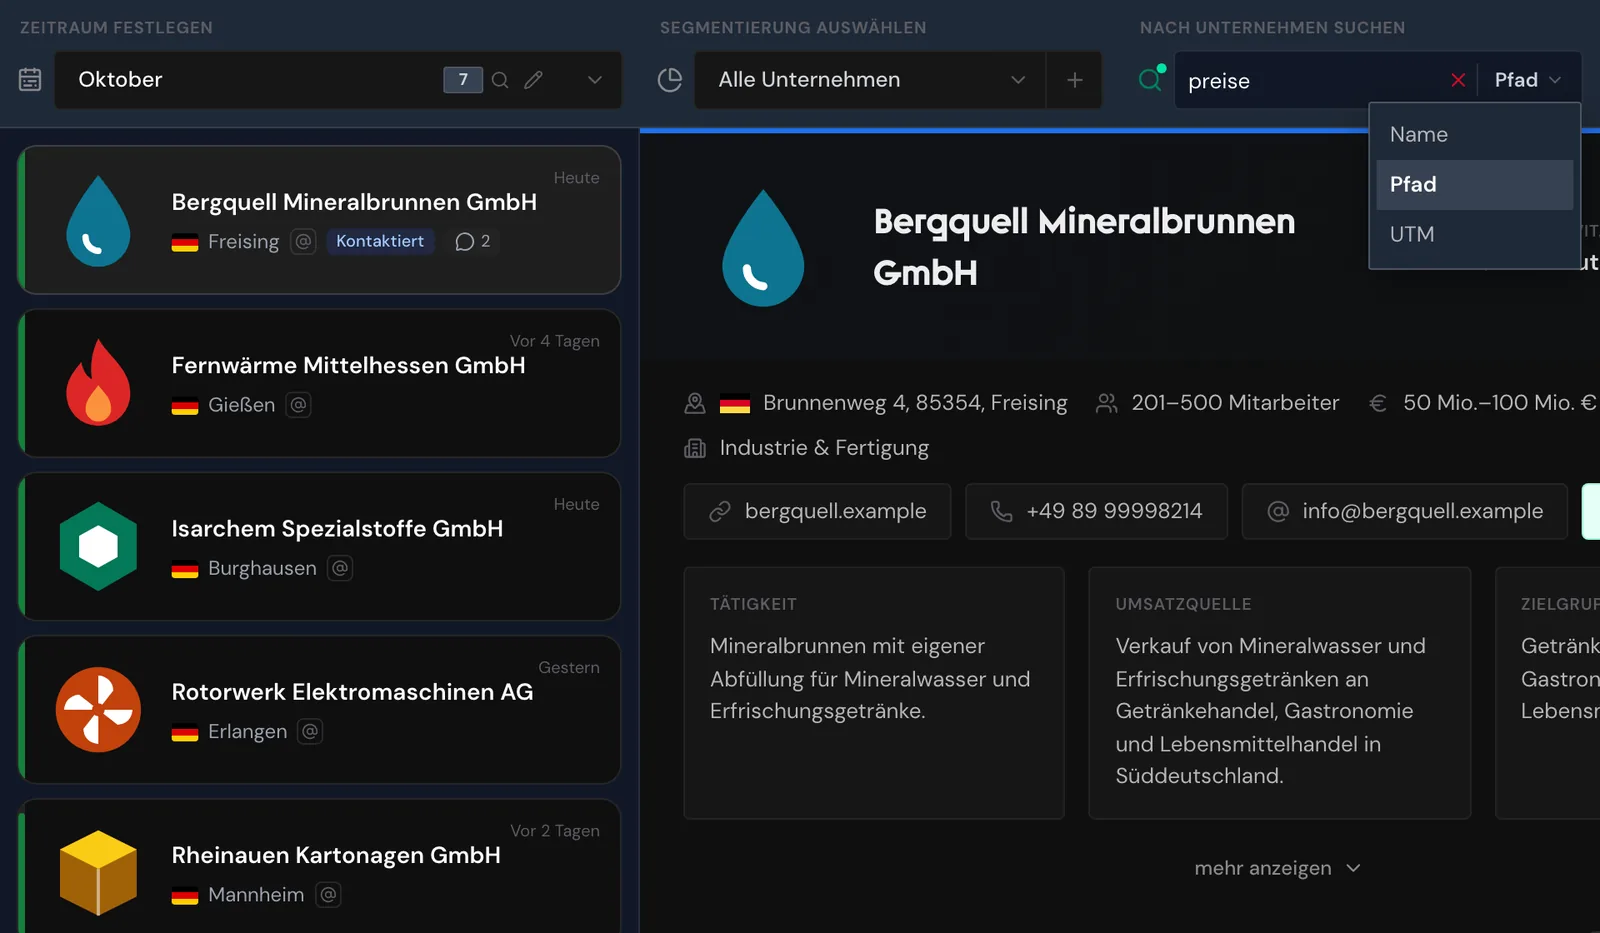
Task: Open the Rotorwerk Elektromaschinen AG card
Action: point(320,709)
